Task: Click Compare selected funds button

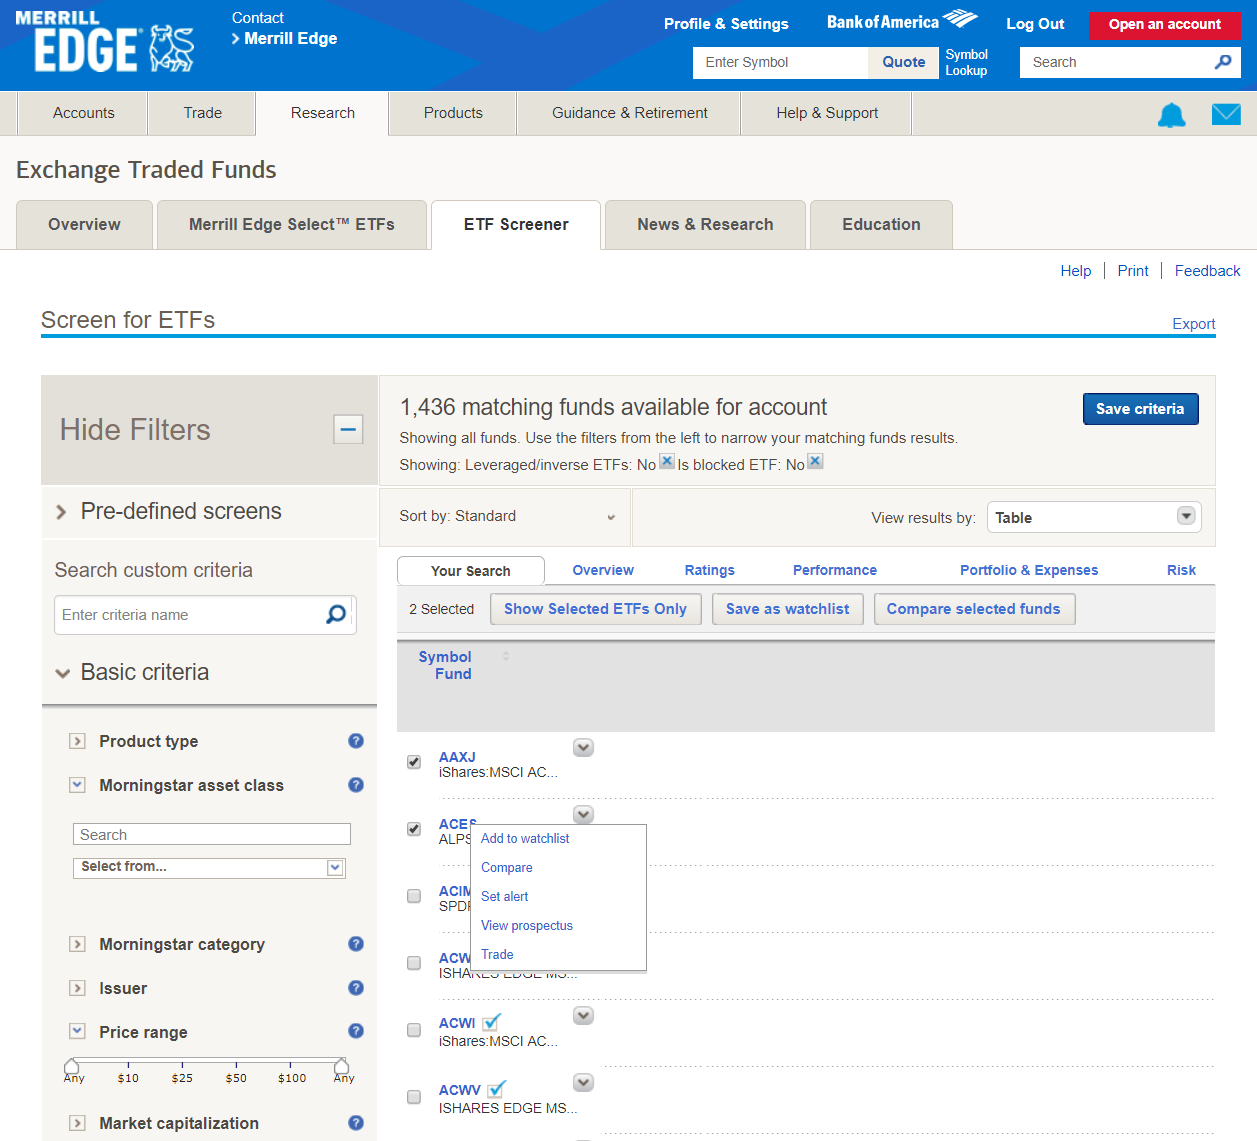Action: tap(974, 609)
